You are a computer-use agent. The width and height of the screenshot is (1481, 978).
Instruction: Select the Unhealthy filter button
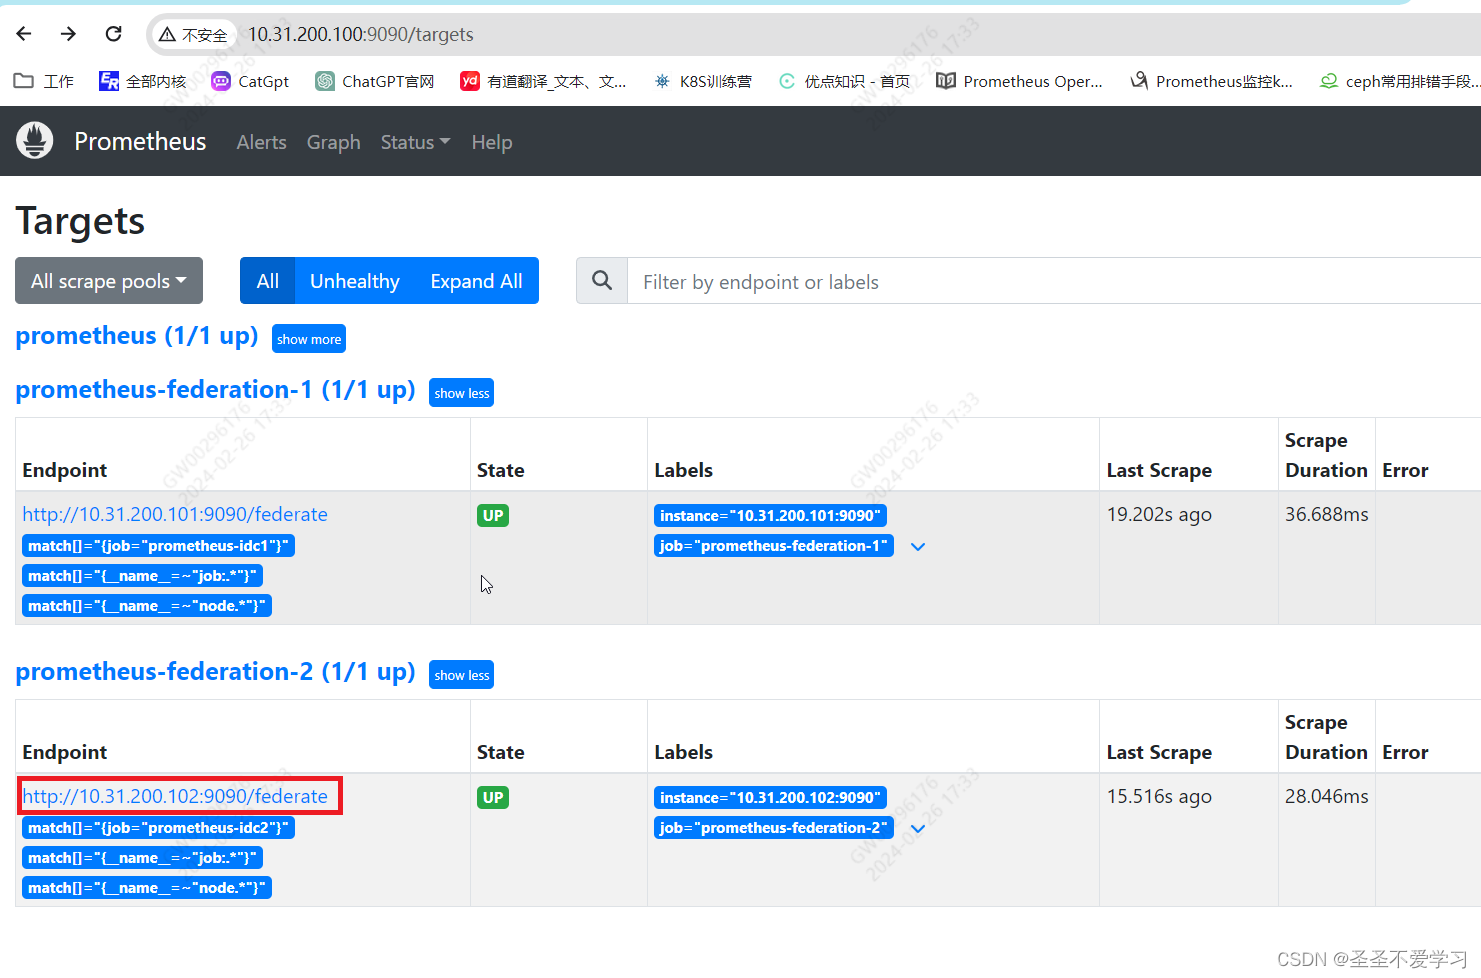pos(355,281)
